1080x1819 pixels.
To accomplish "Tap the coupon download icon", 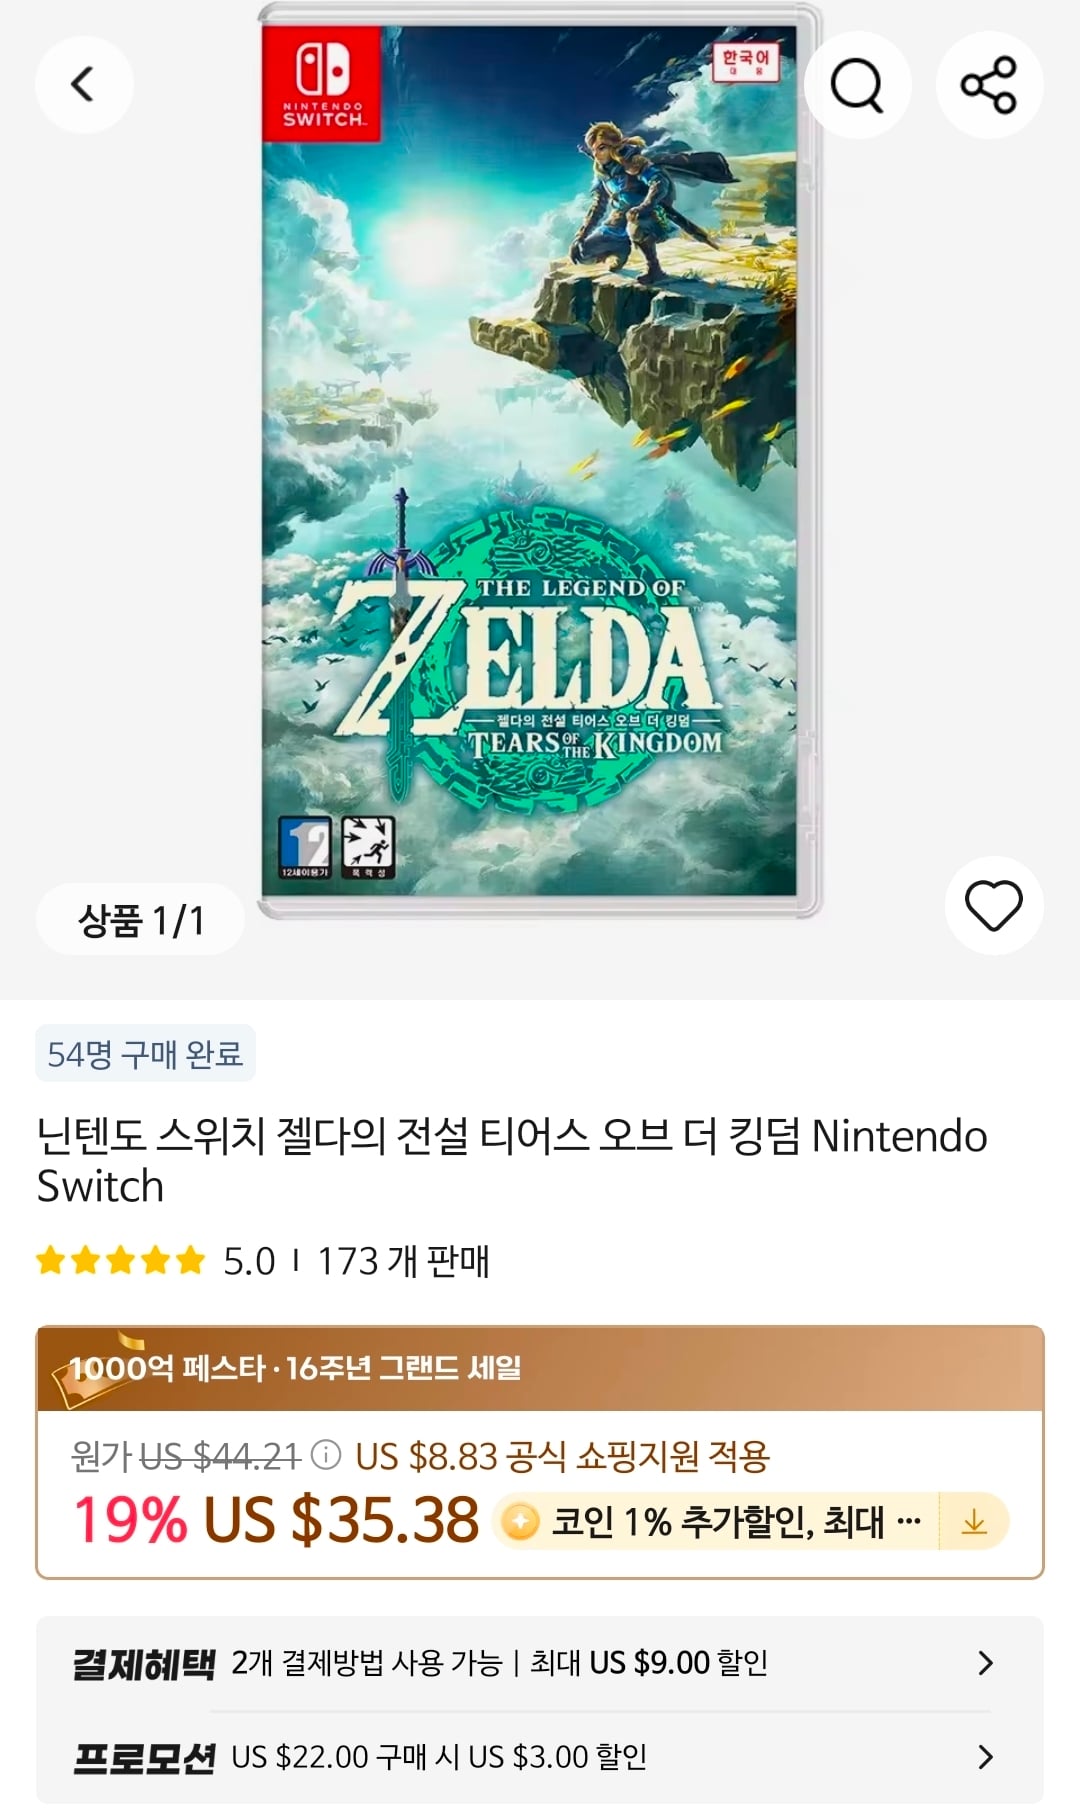I will (973, 1520).
